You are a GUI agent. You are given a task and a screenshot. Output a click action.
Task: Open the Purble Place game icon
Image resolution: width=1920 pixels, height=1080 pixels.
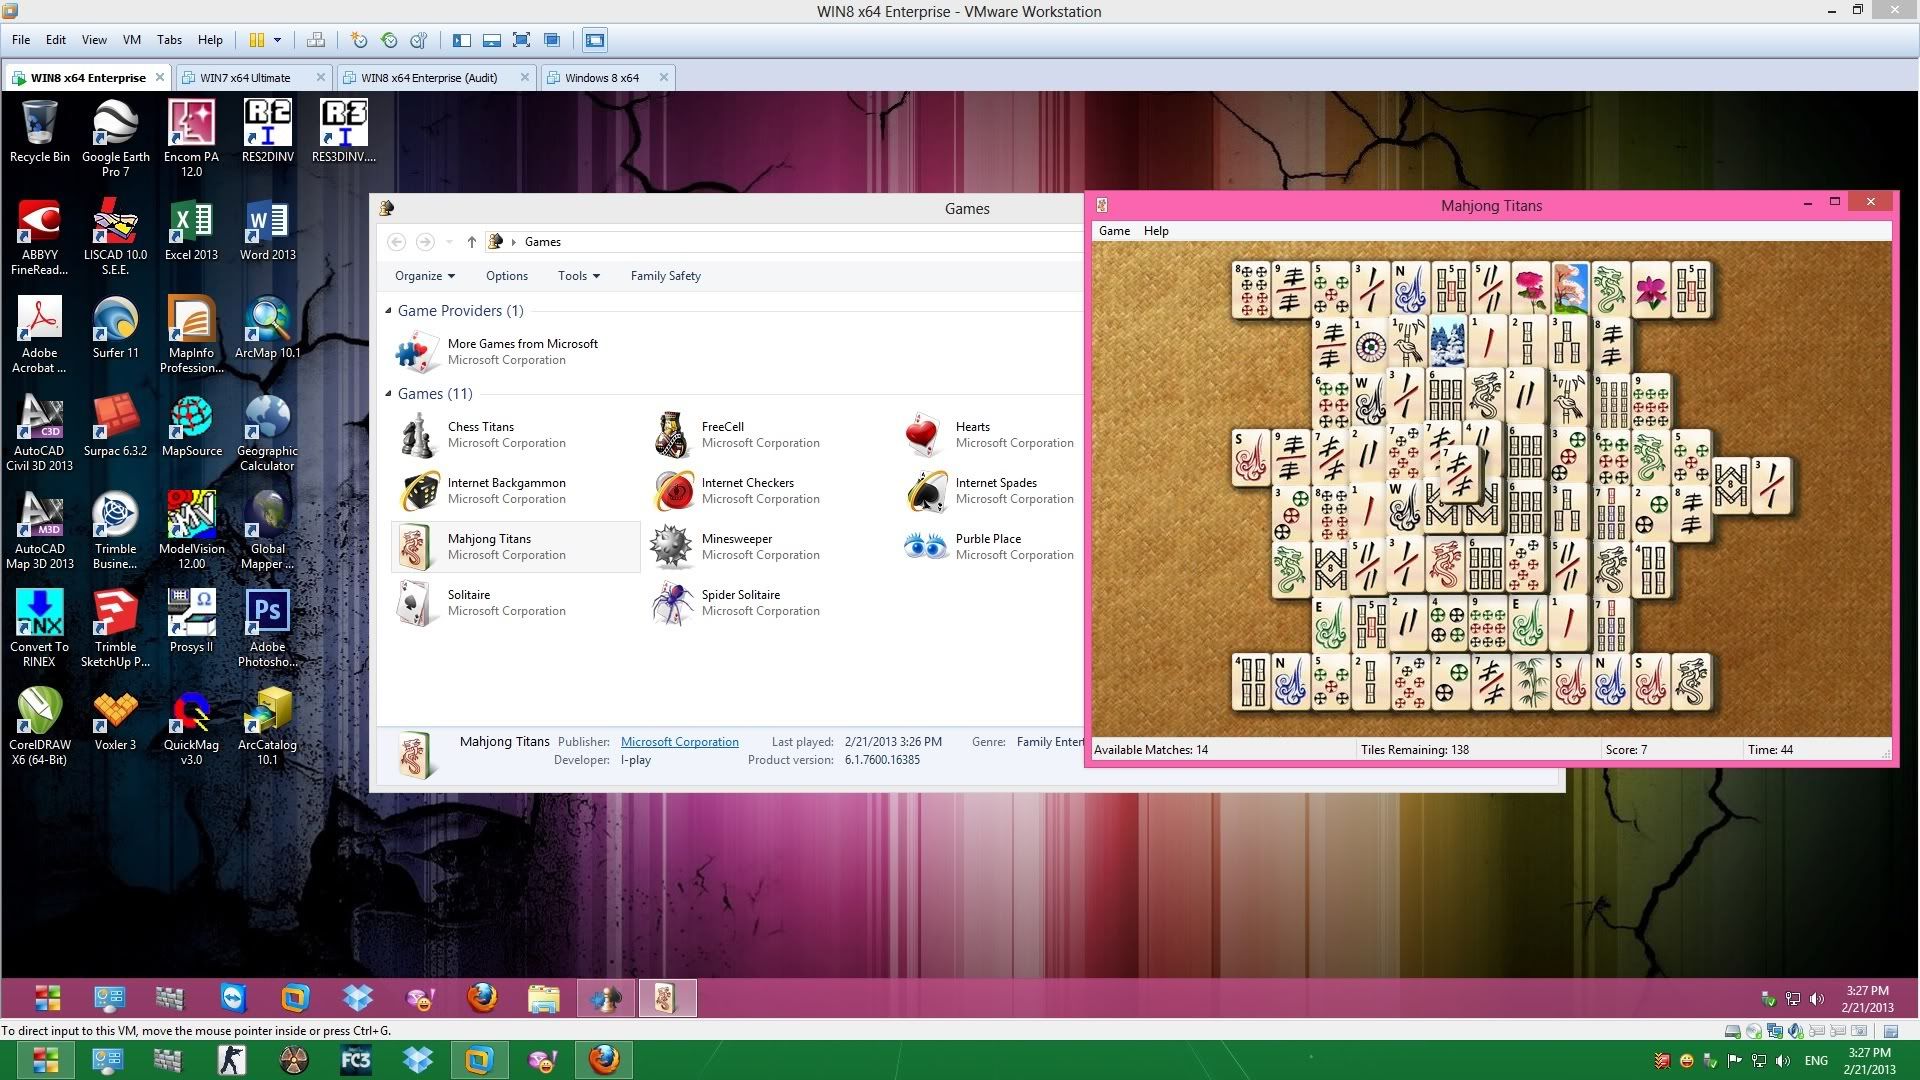[x=926, y=547]
